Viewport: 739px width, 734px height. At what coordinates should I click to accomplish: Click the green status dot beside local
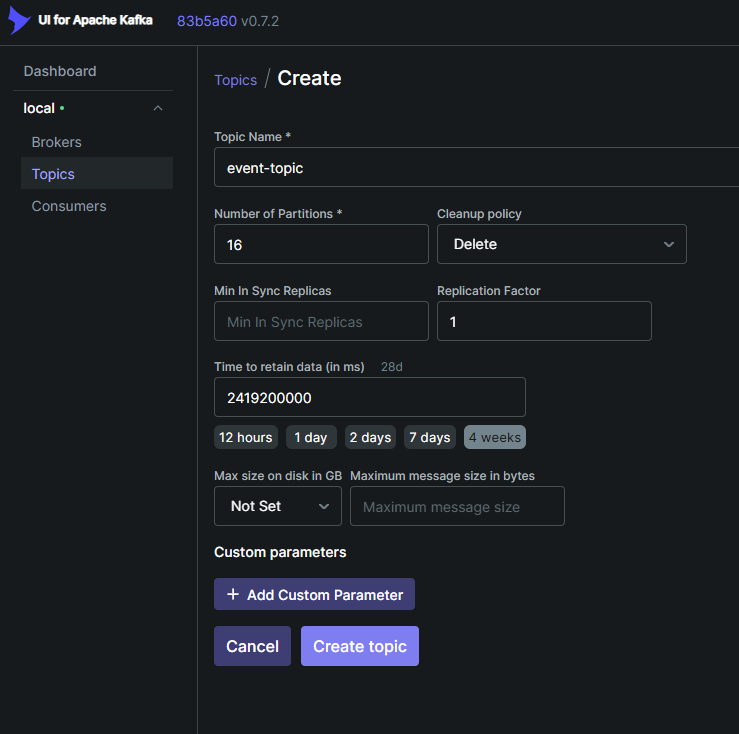[62, 108]
